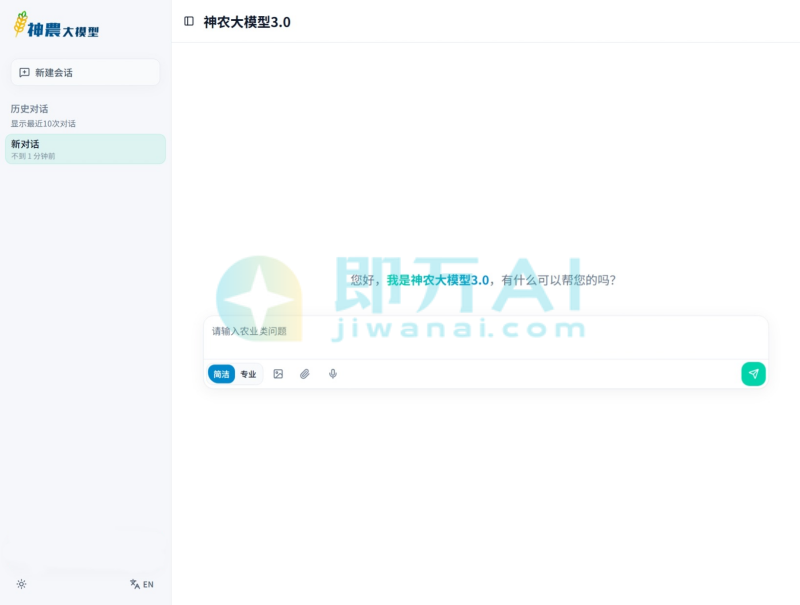
Task: Enable the 简洁 reply mode
Action: 220,373
